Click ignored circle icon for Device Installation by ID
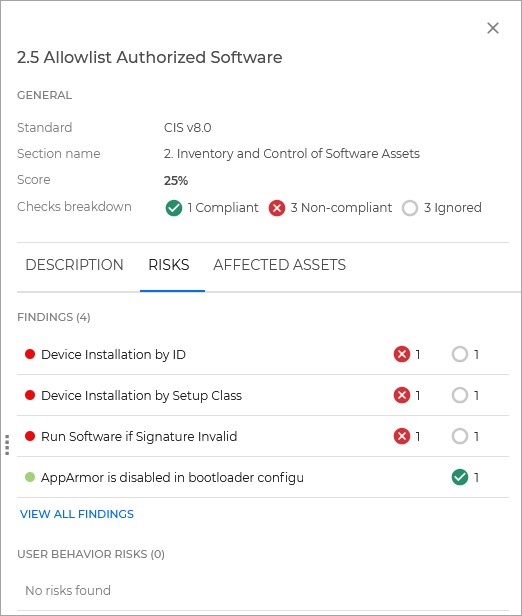This screenshot has height=616, width=522. (460, 354)
